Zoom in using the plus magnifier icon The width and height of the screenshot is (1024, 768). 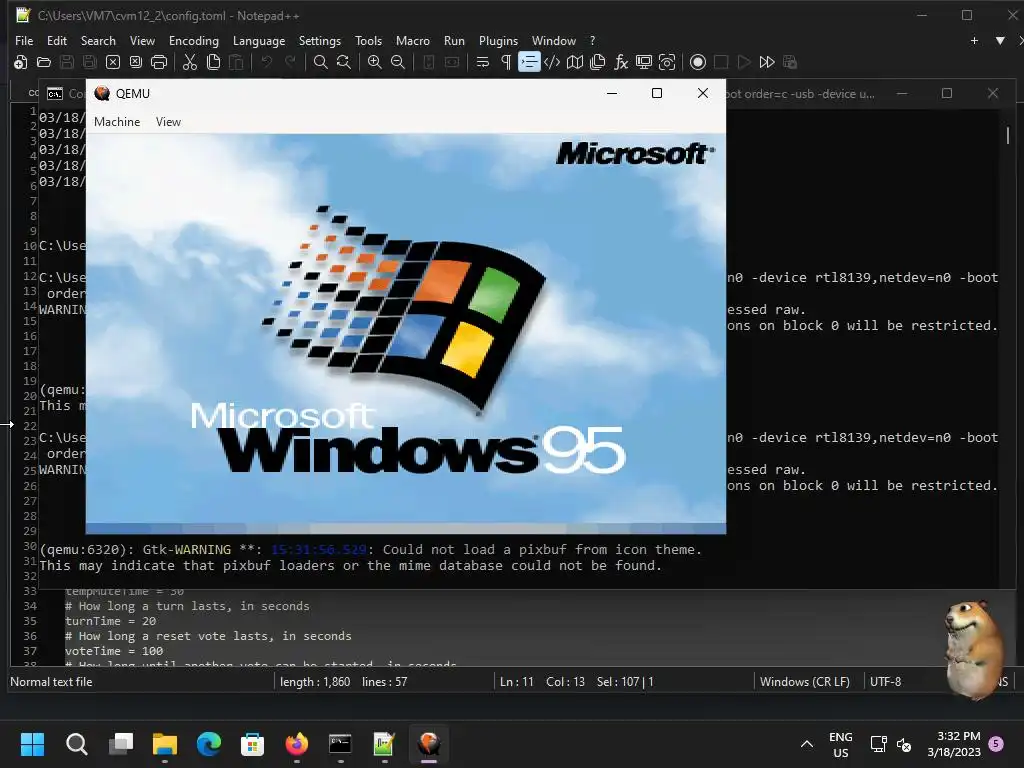click(374, 62)
